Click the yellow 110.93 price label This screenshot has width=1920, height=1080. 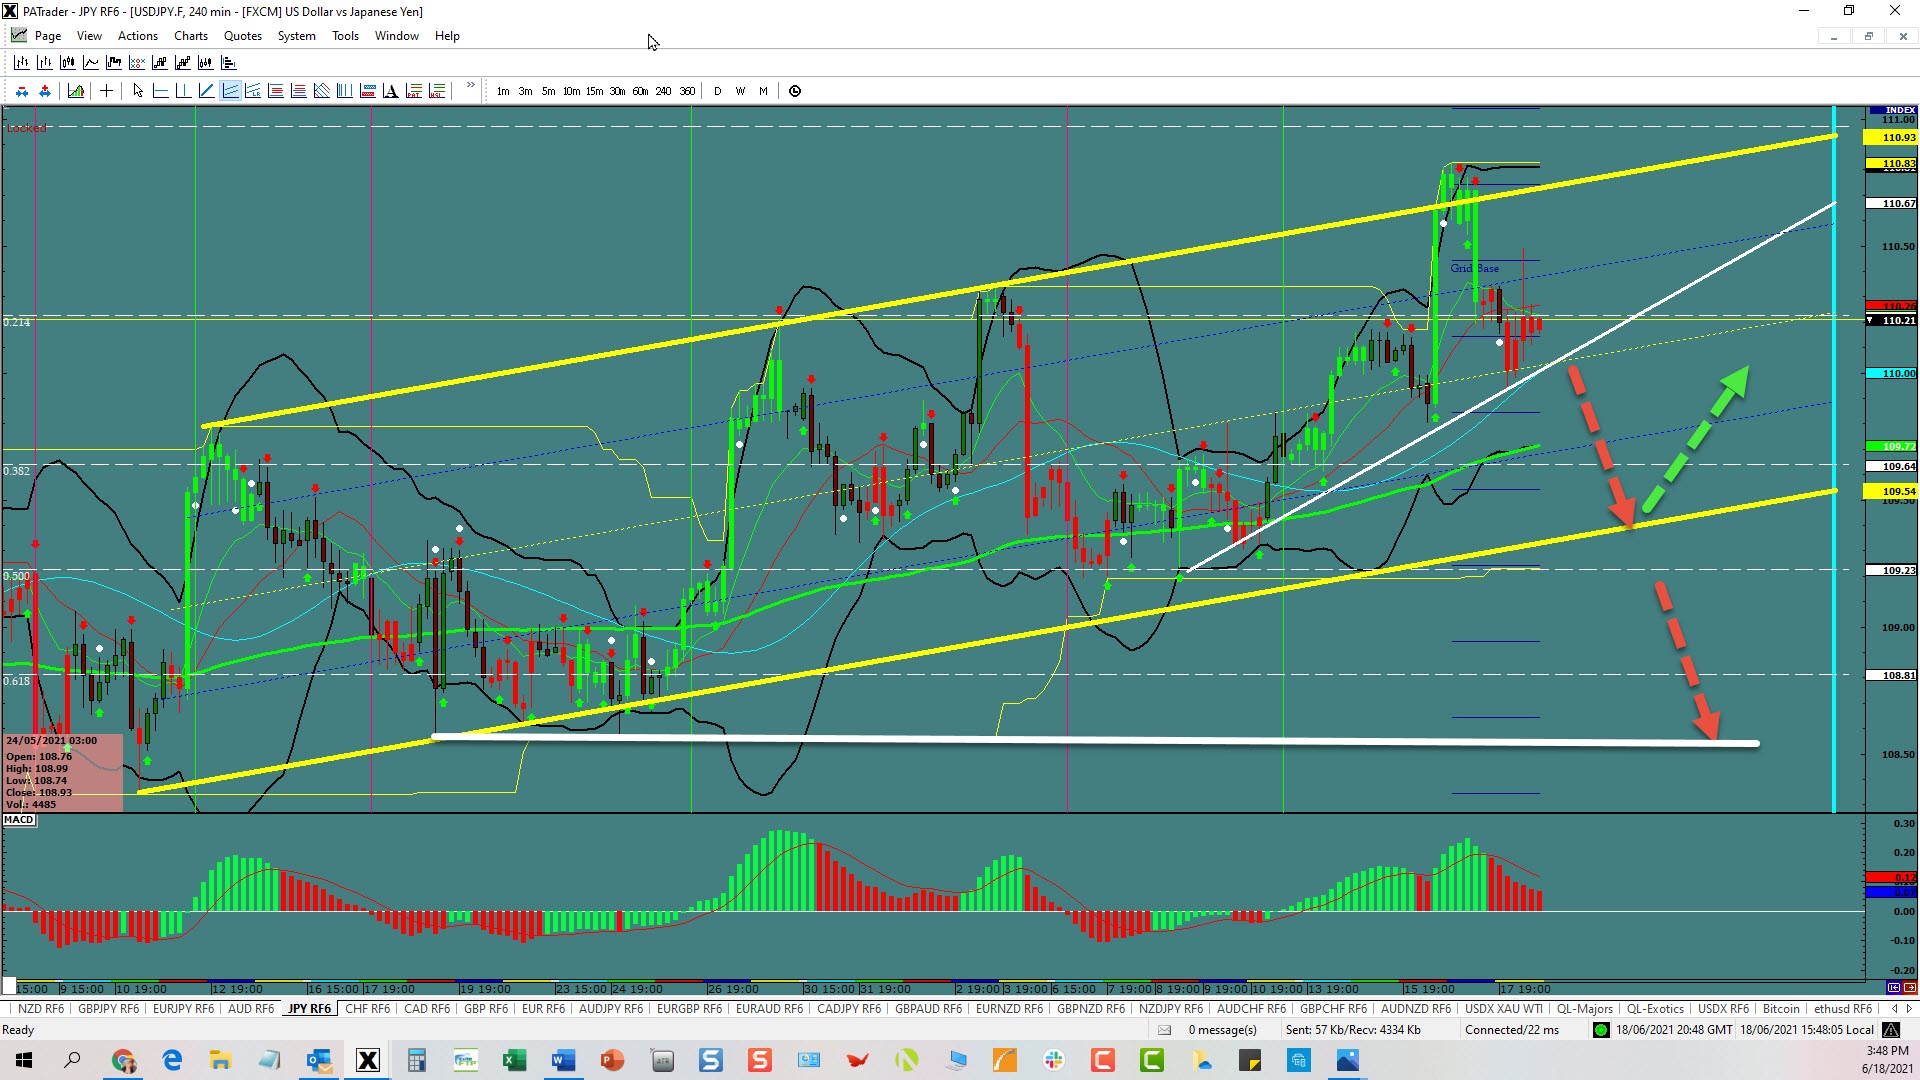point(1890,137)
